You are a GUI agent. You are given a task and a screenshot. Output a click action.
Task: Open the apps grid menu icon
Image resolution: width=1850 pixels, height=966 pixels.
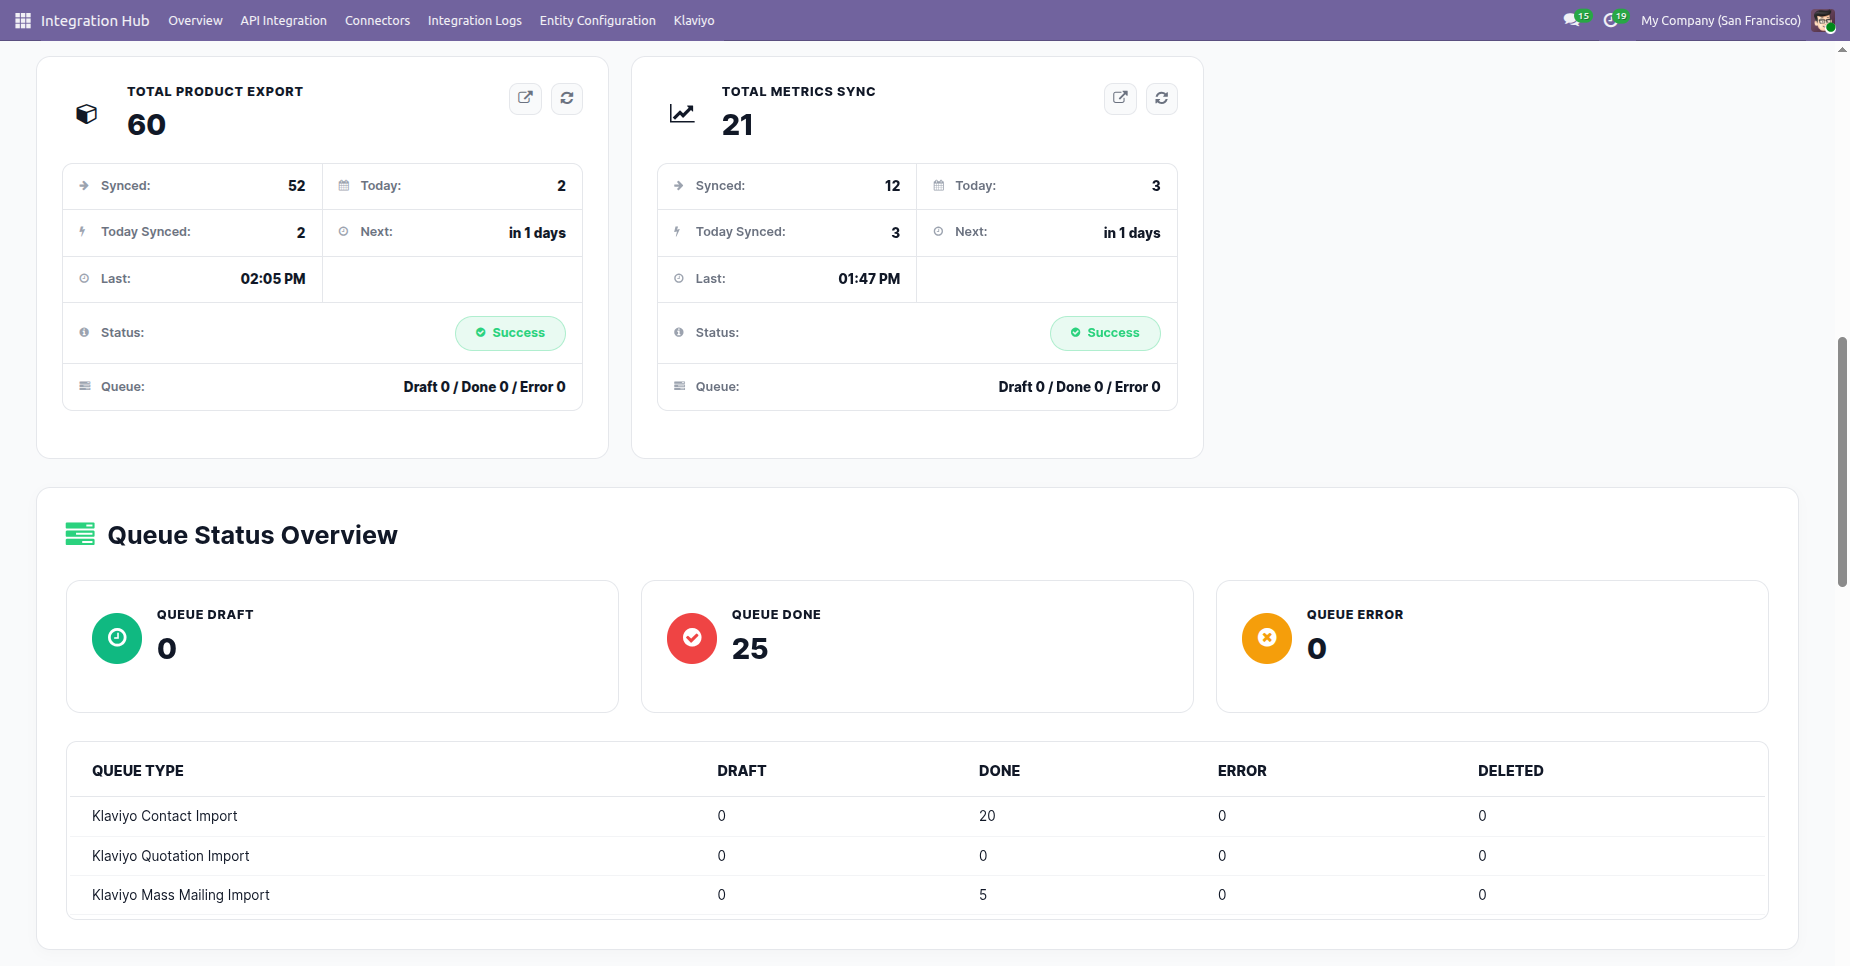tap(23, 20)
